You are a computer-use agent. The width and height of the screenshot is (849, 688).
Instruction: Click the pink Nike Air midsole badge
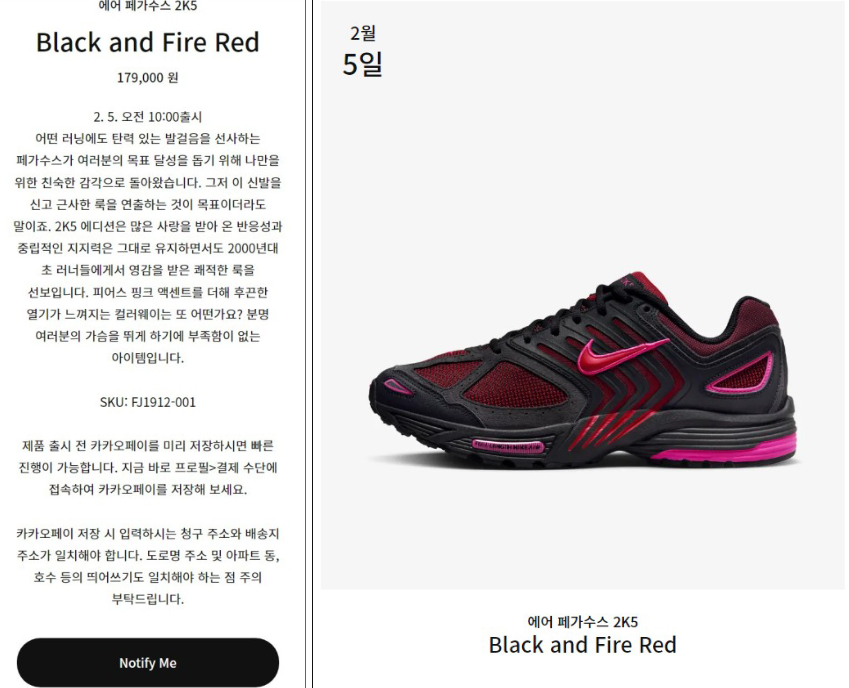(508, 446)
